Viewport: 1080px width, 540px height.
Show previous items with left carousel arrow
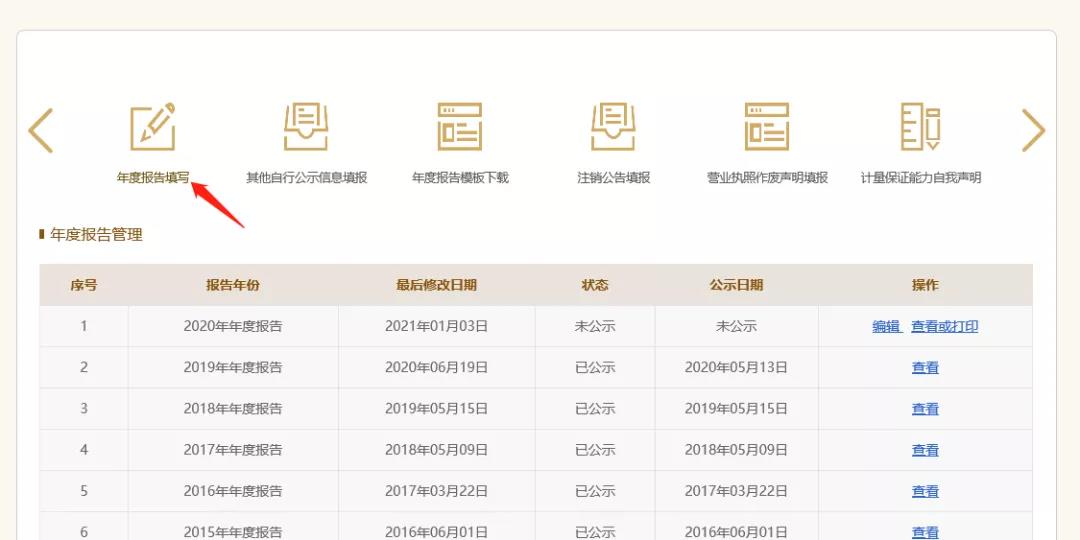click(41, 130)
